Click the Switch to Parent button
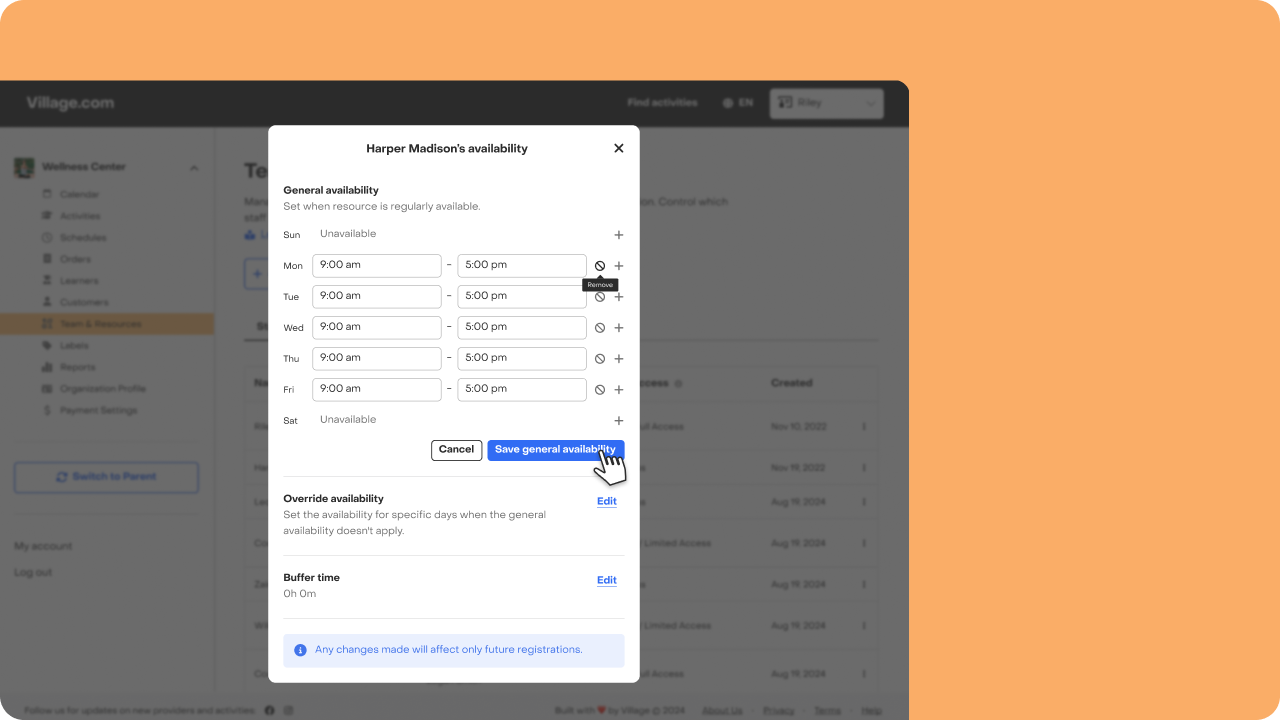The width and height of the screenshot is (1280, 720). tap(106, 477)
